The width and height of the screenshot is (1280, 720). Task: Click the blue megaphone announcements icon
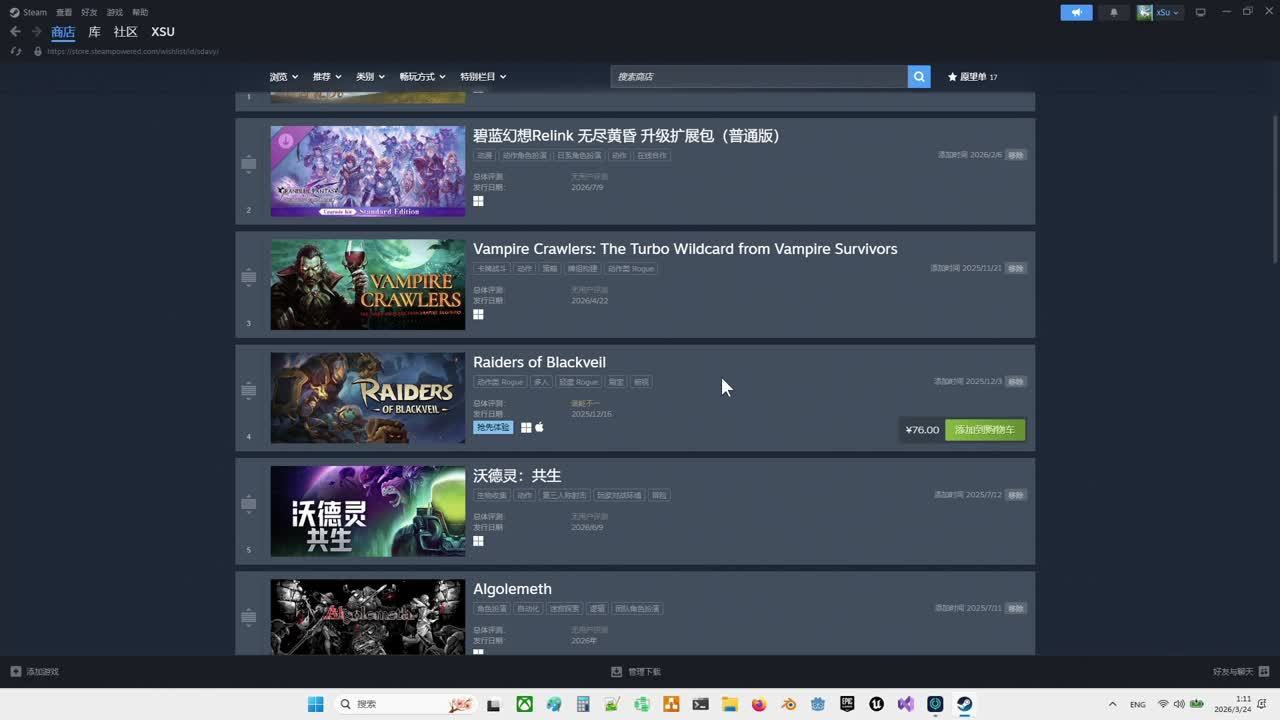tap(1076, 12)
